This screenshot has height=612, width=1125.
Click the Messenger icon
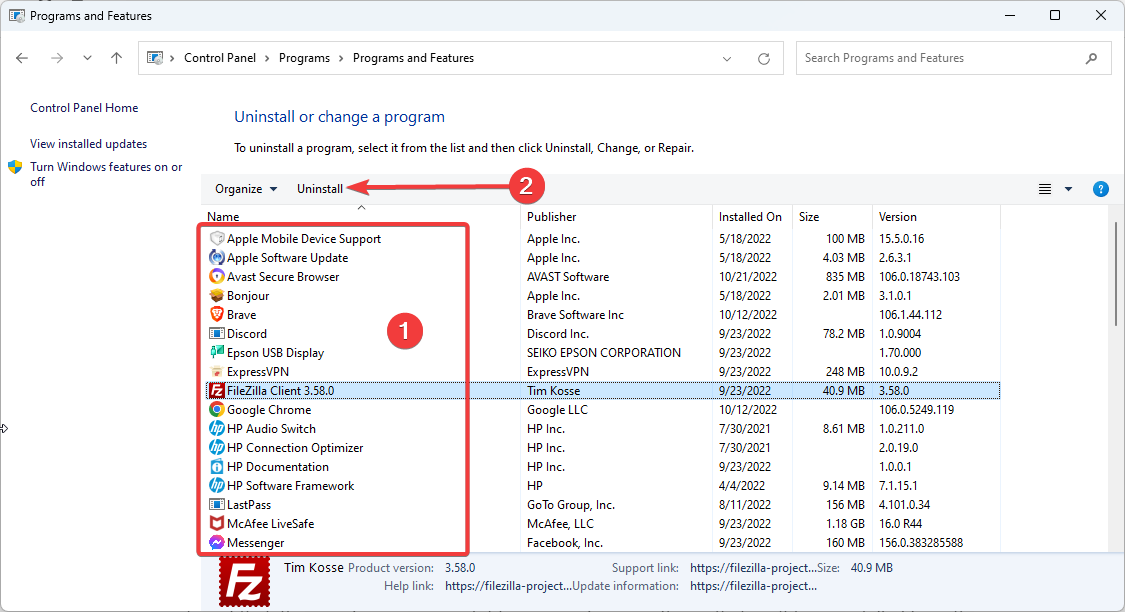pos(217,542)
